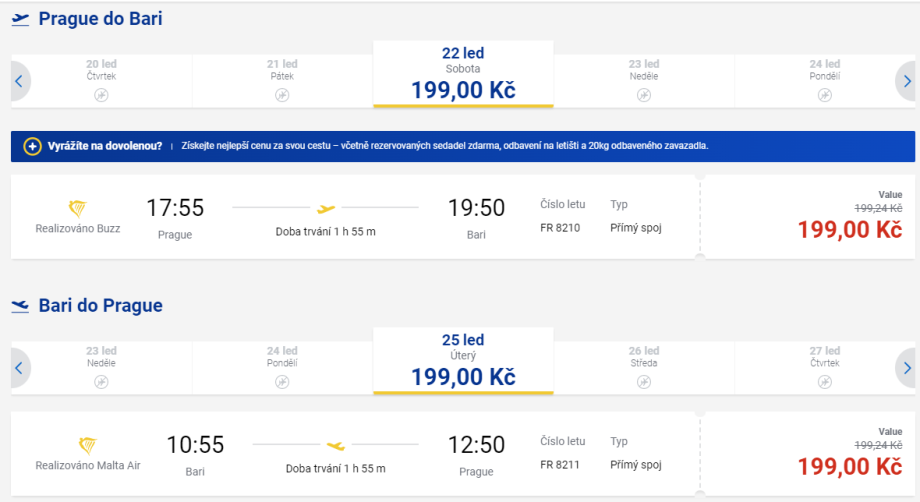Click the departing plane icon beside Prague do Bari
Screen dimensions: 920x502
click(x=20, y=19)
